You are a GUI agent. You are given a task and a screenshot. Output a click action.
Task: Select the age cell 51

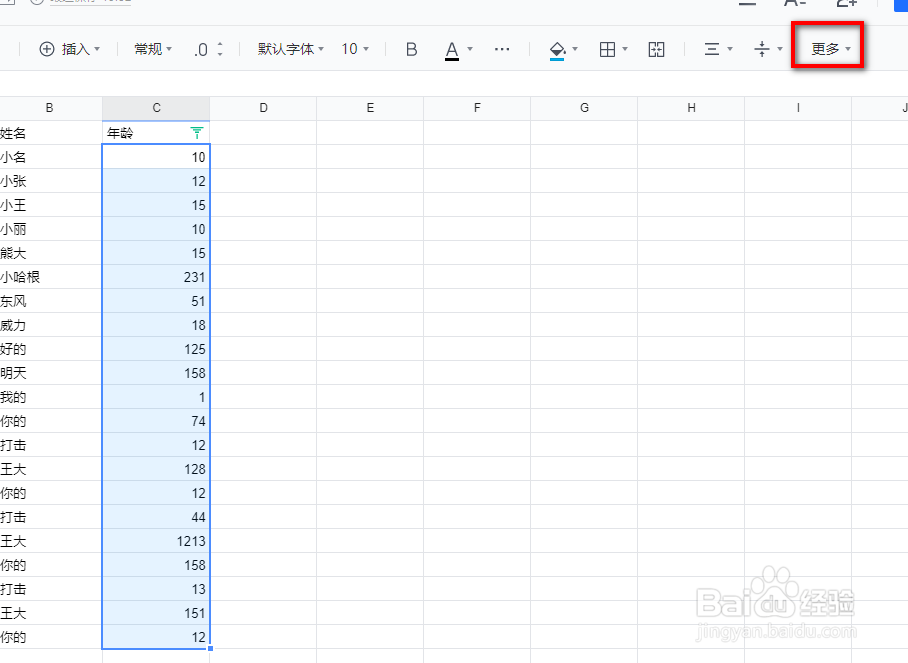click(x=156, y=301)
